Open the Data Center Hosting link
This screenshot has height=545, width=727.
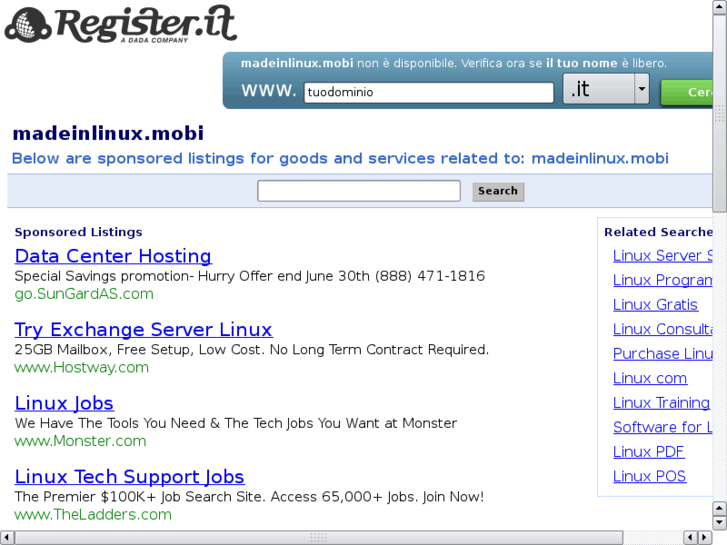click(113, 256)
